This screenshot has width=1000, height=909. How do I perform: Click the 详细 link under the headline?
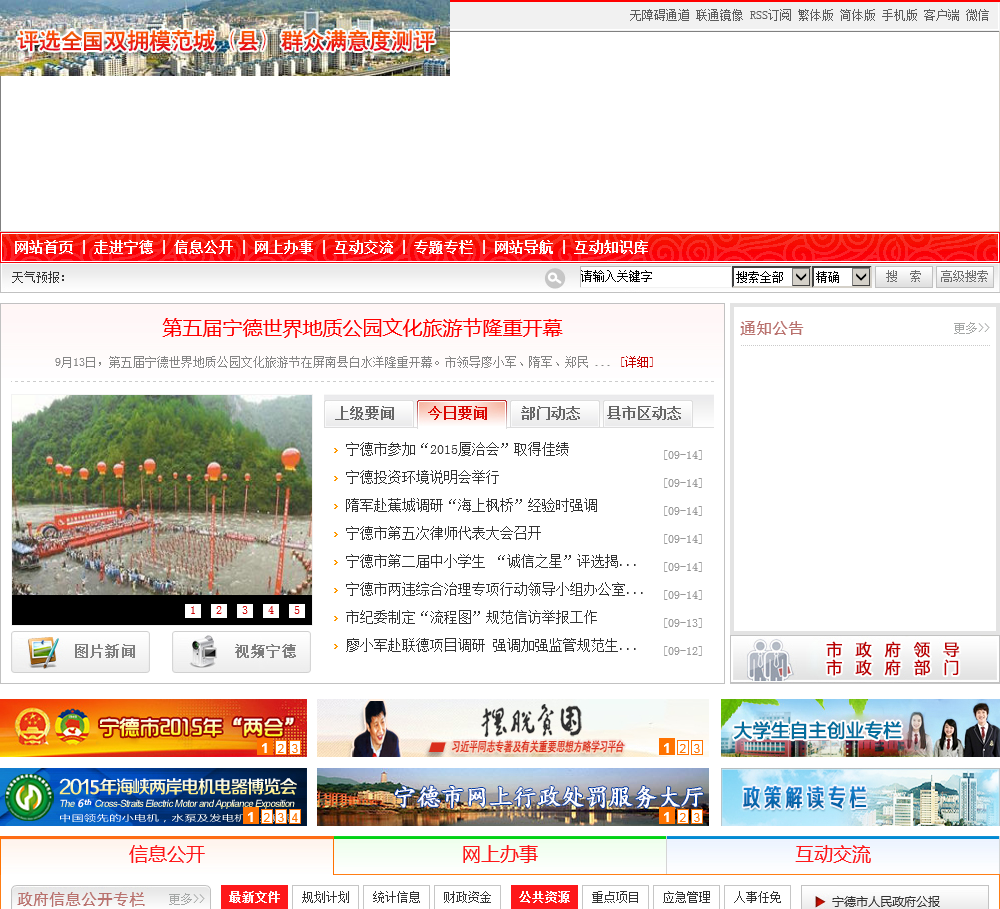tap(637, 362)
